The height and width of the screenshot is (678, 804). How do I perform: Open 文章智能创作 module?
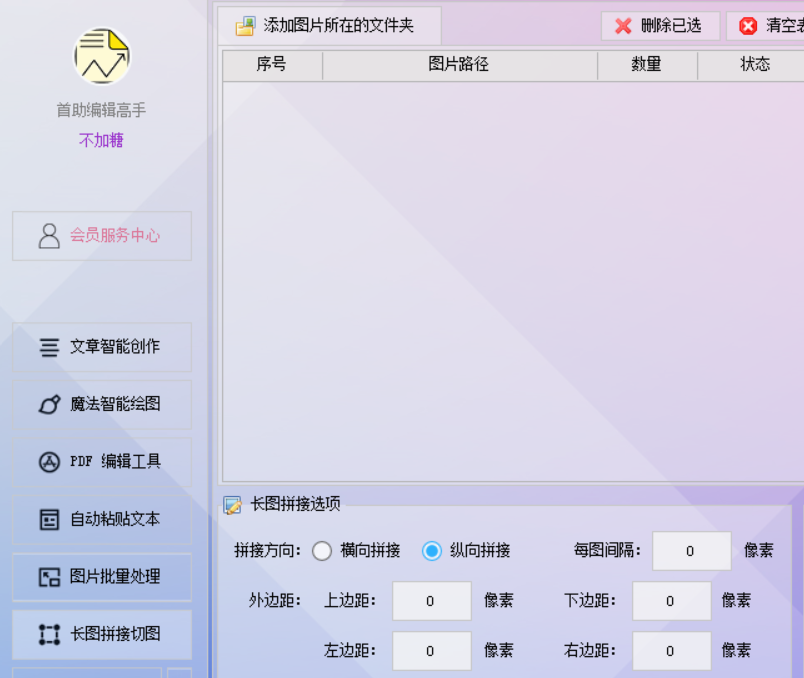(x=102, y=347)
